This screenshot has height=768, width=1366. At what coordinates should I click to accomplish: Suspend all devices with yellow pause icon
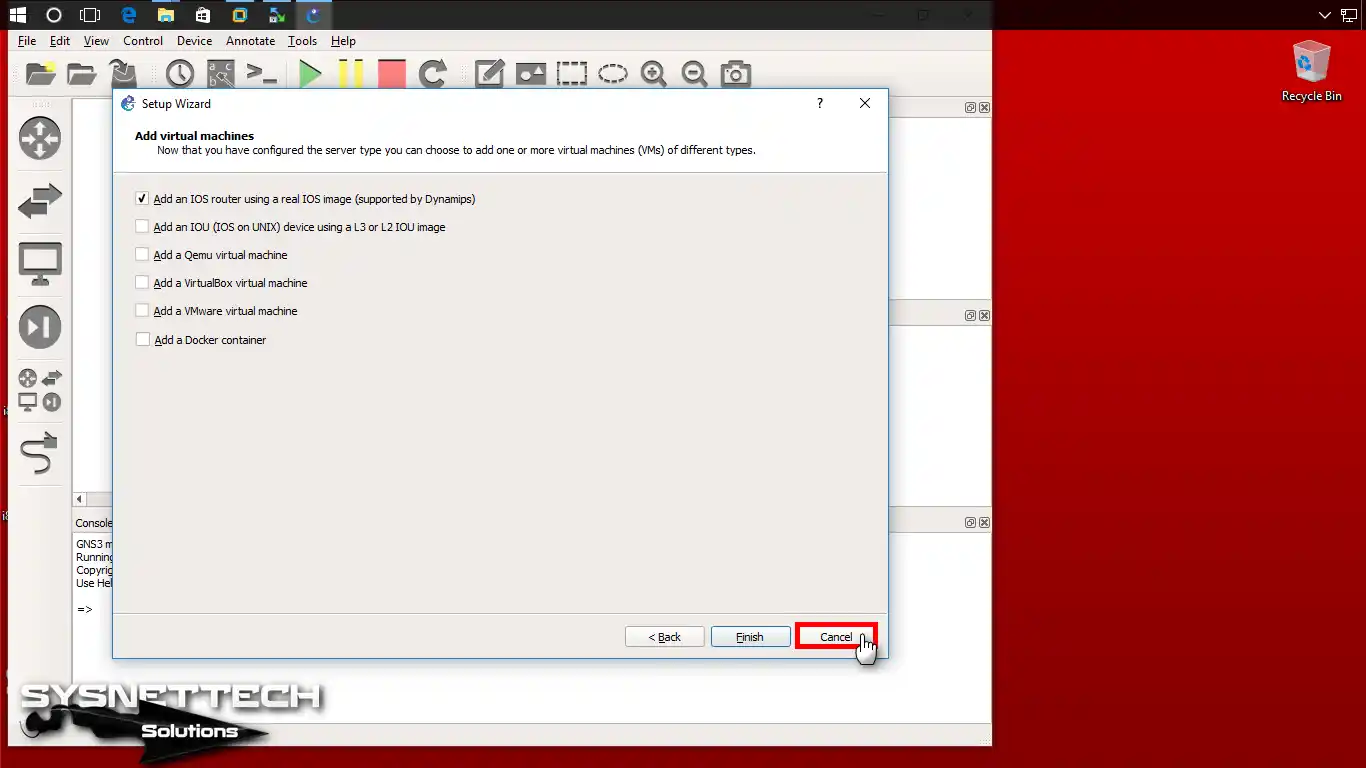[351, 73]
